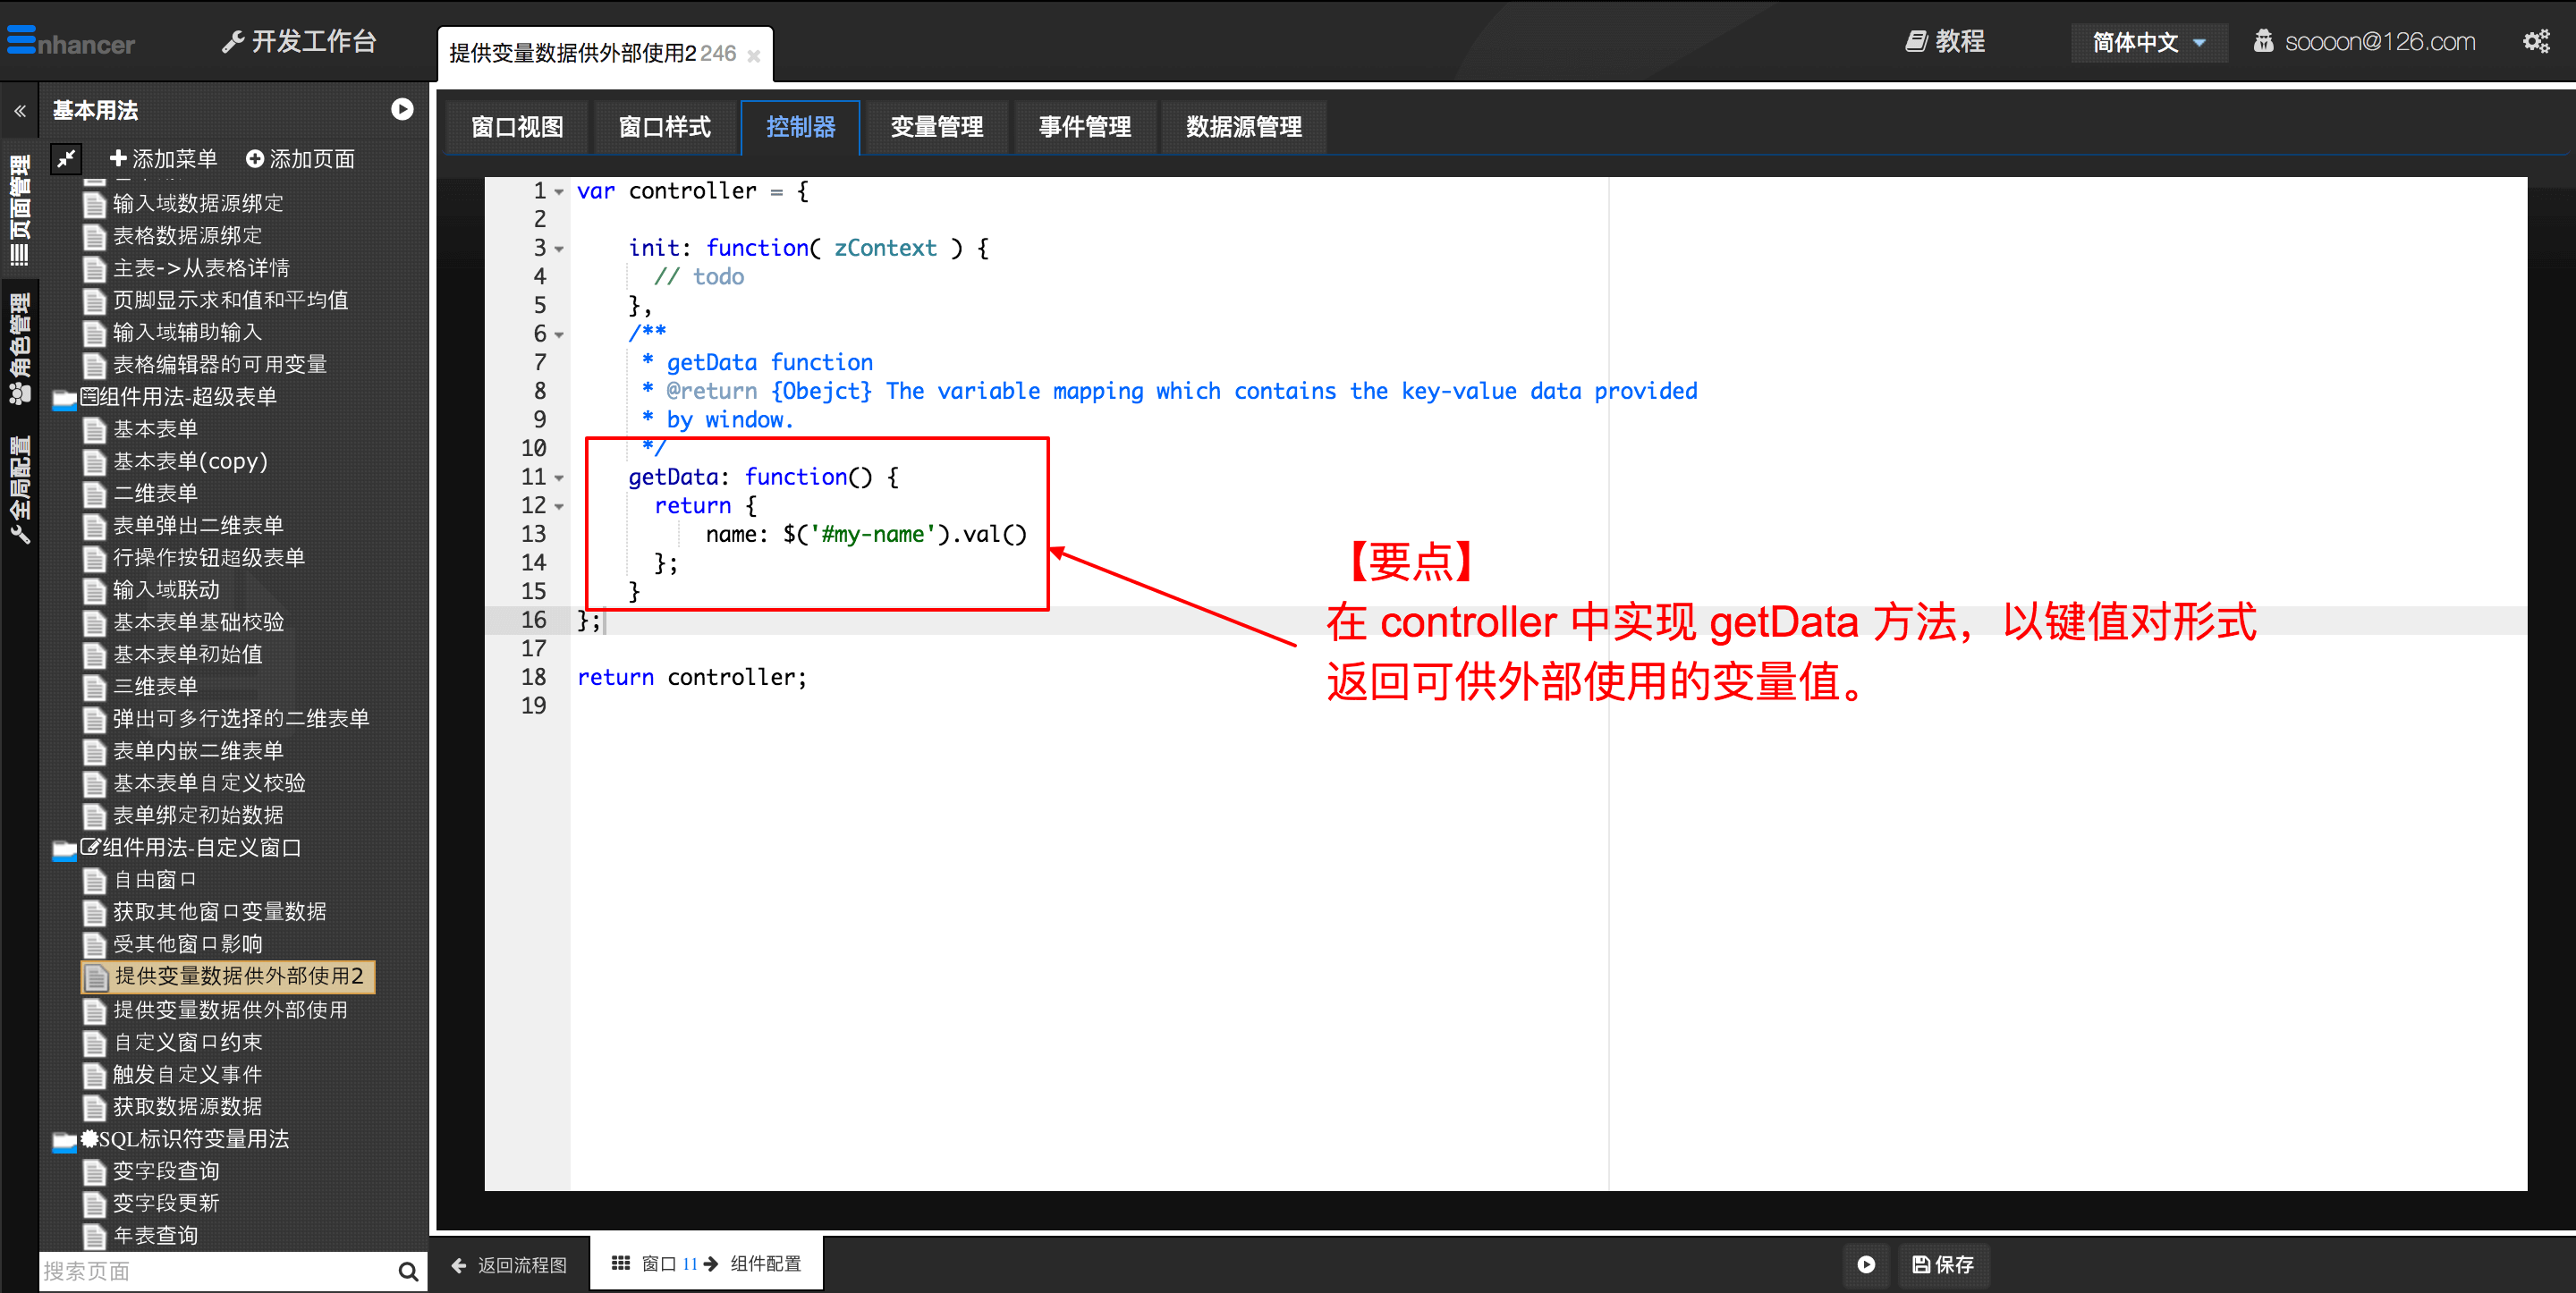Click the collapse-tree arrows icon in the sidebar toolbar
Image resolution: width=2576 pixels, height=1293 pixels.
coord(66,158)
